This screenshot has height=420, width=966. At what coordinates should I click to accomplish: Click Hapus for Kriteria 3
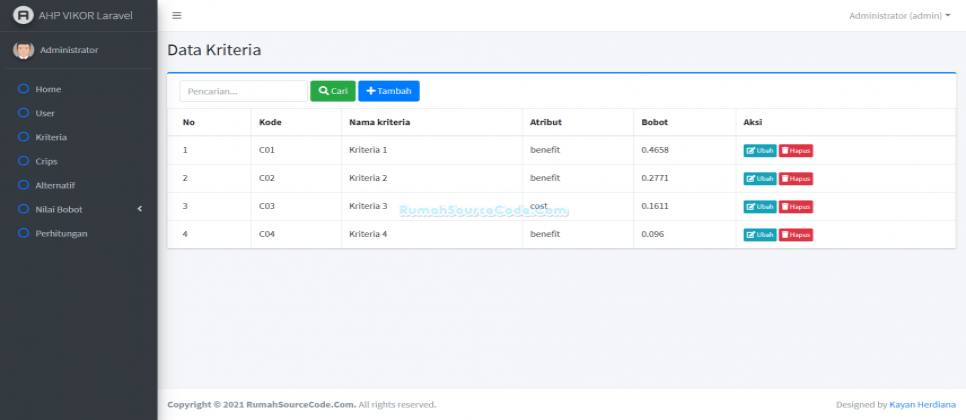click(x=796, y=206)
